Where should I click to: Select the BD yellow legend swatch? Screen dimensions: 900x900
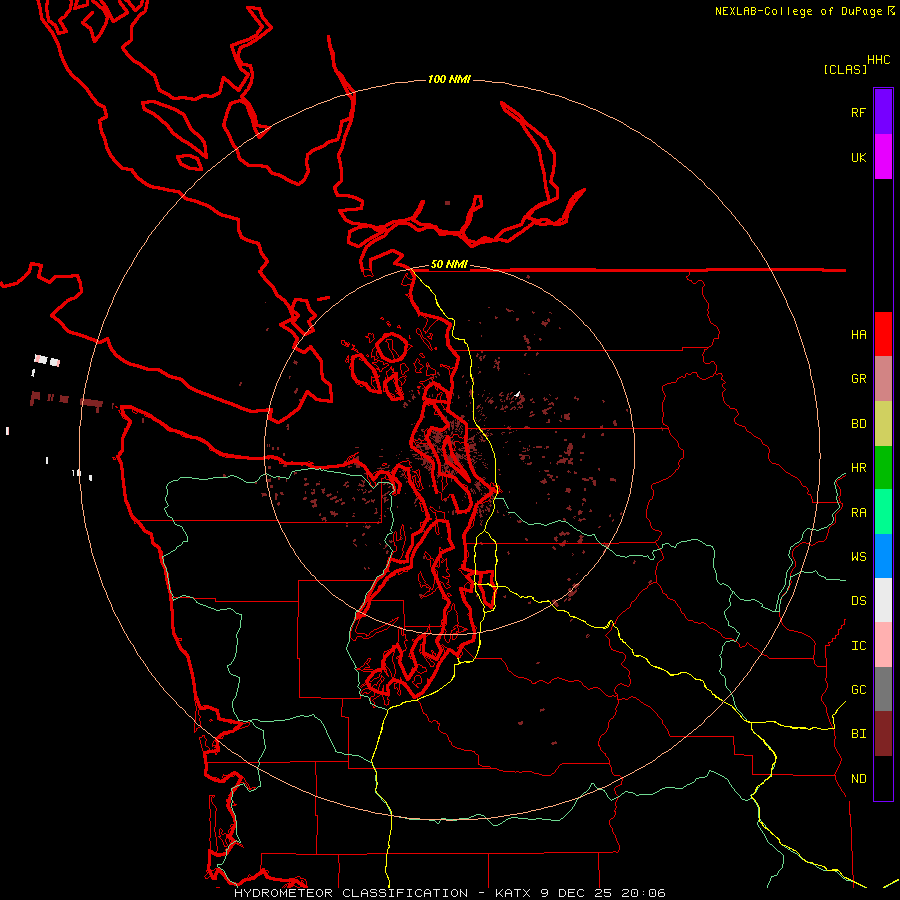(x=883, y=424)
